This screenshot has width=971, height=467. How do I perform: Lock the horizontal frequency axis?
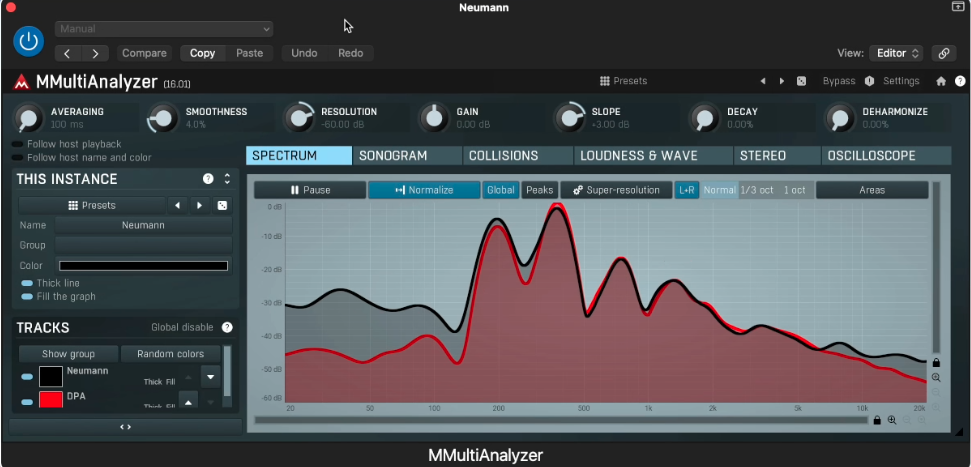[877, 420]
